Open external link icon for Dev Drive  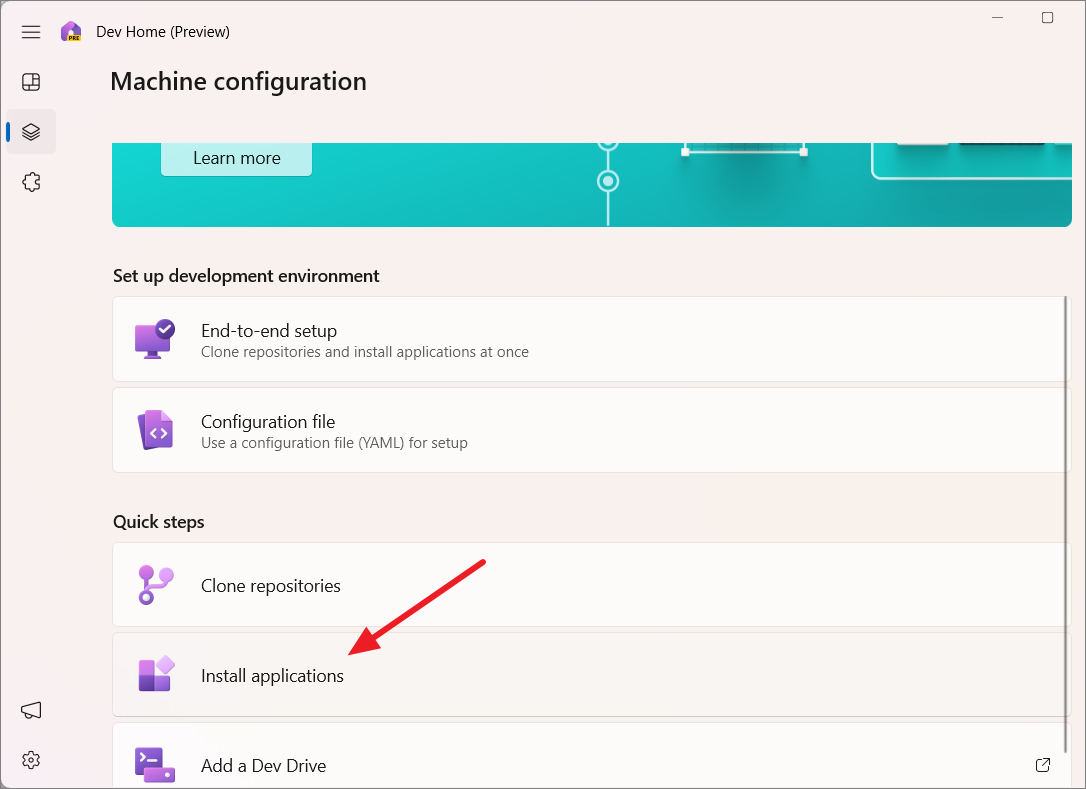point(1042,765)
